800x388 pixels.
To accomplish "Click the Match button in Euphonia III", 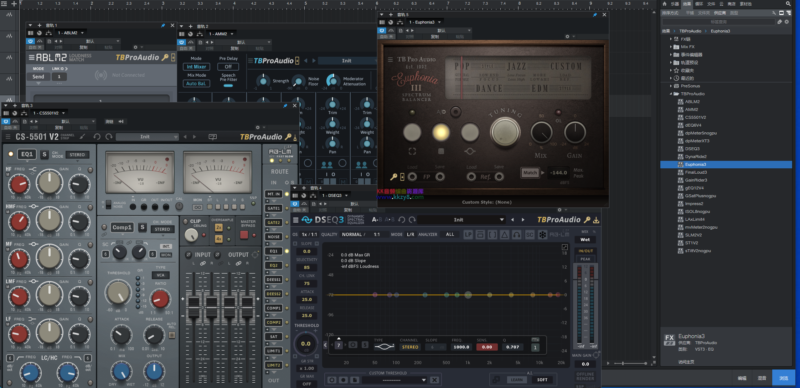I will 530,173.
